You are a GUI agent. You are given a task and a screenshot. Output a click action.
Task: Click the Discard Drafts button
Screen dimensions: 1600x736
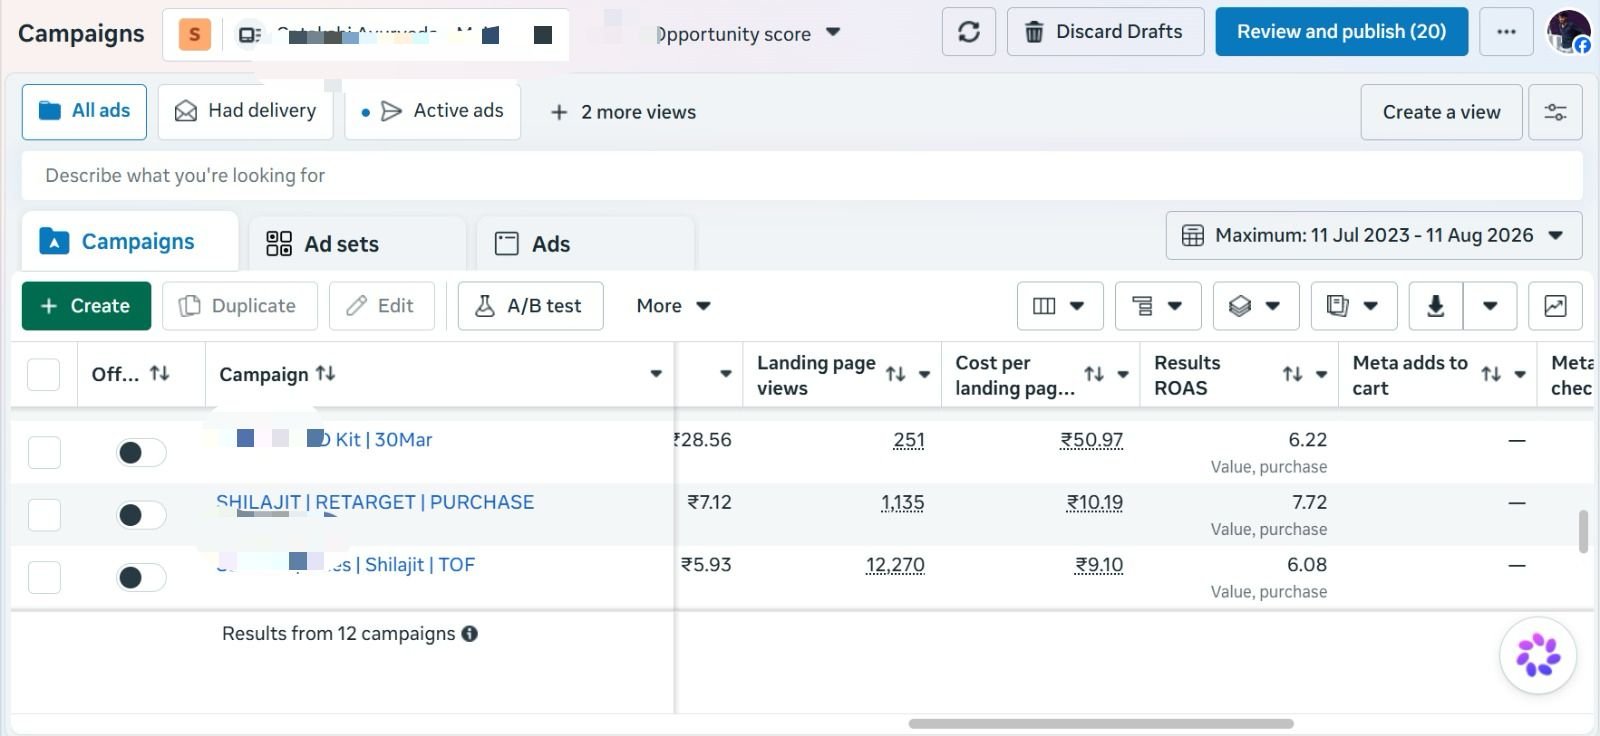coord(1105,32)
